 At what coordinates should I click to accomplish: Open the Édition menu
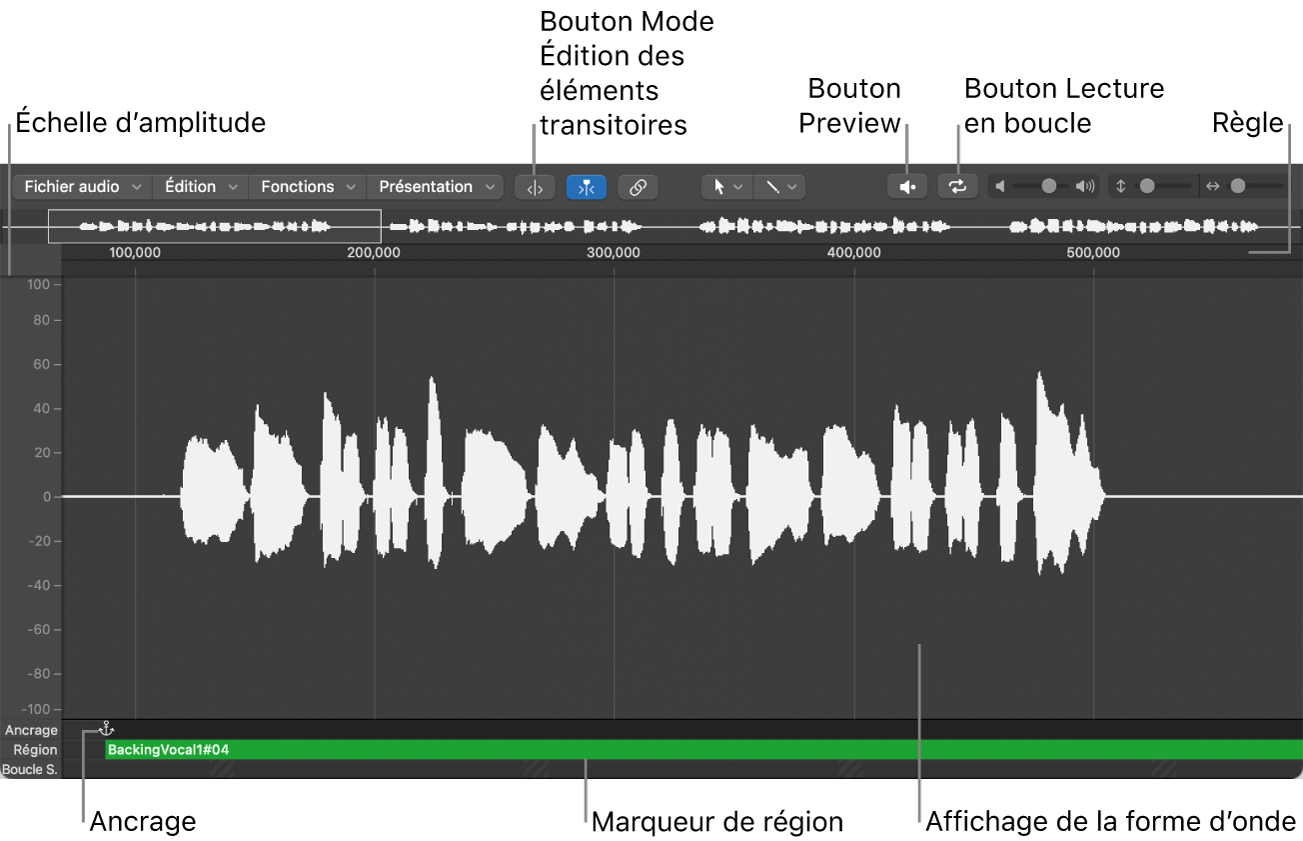tap(201, 187)
